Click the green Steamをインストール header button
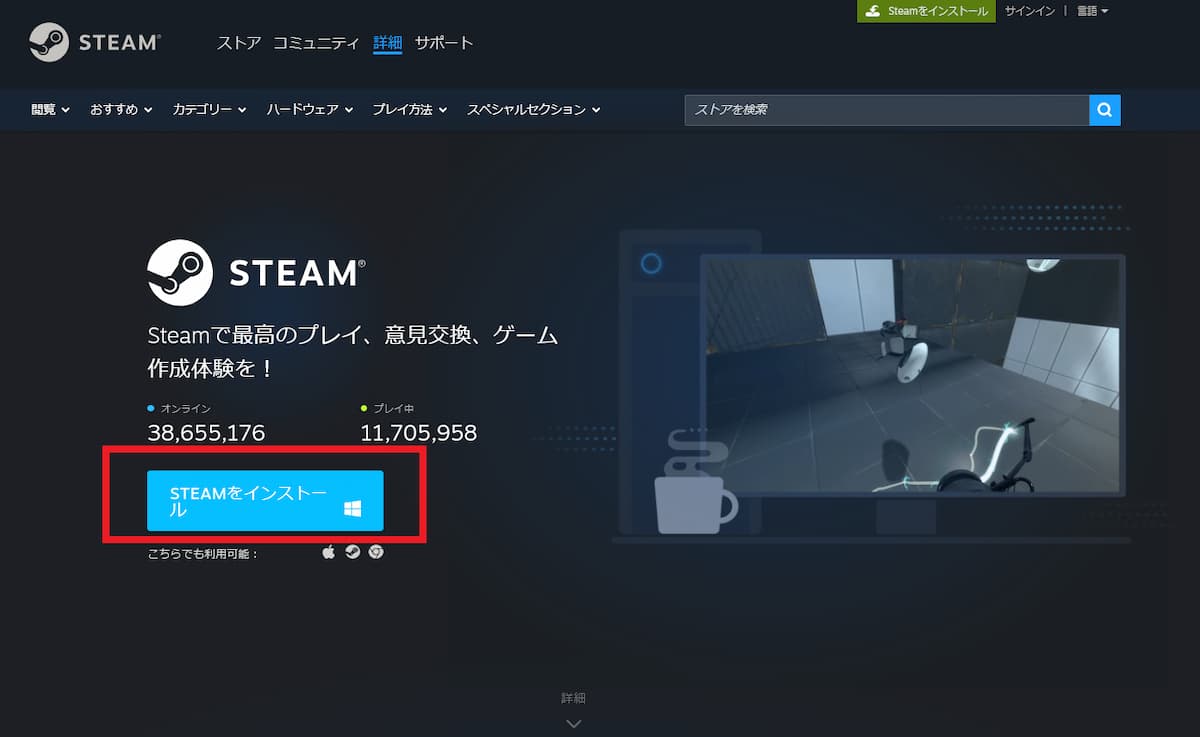The width and height of the screenshot is (1200, 737). (x=927, y=11)
